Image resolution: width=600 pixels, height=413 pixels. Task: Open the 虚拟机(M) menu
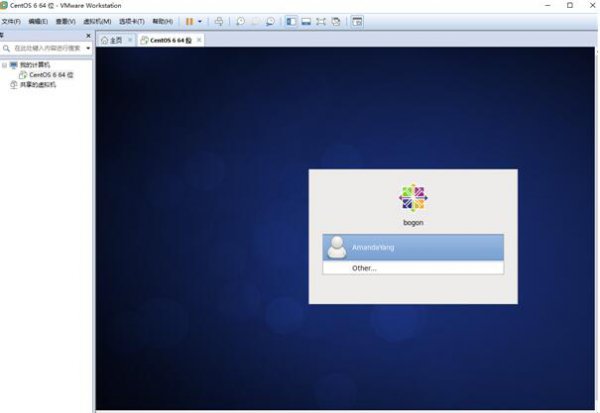tap(97, 21)
